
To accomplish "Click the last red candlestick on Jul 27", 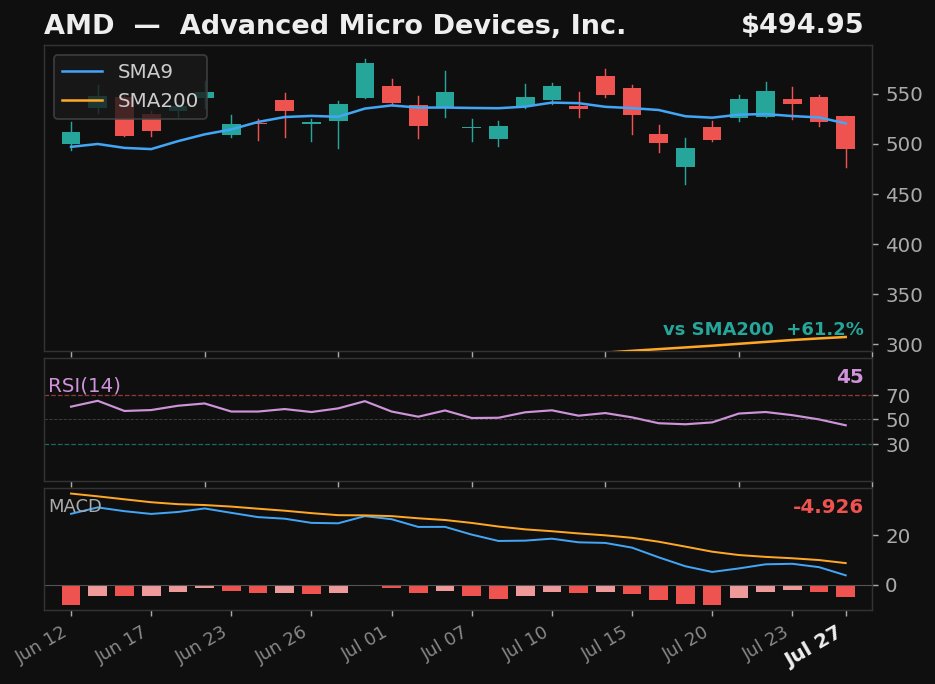I will point(846,132).
